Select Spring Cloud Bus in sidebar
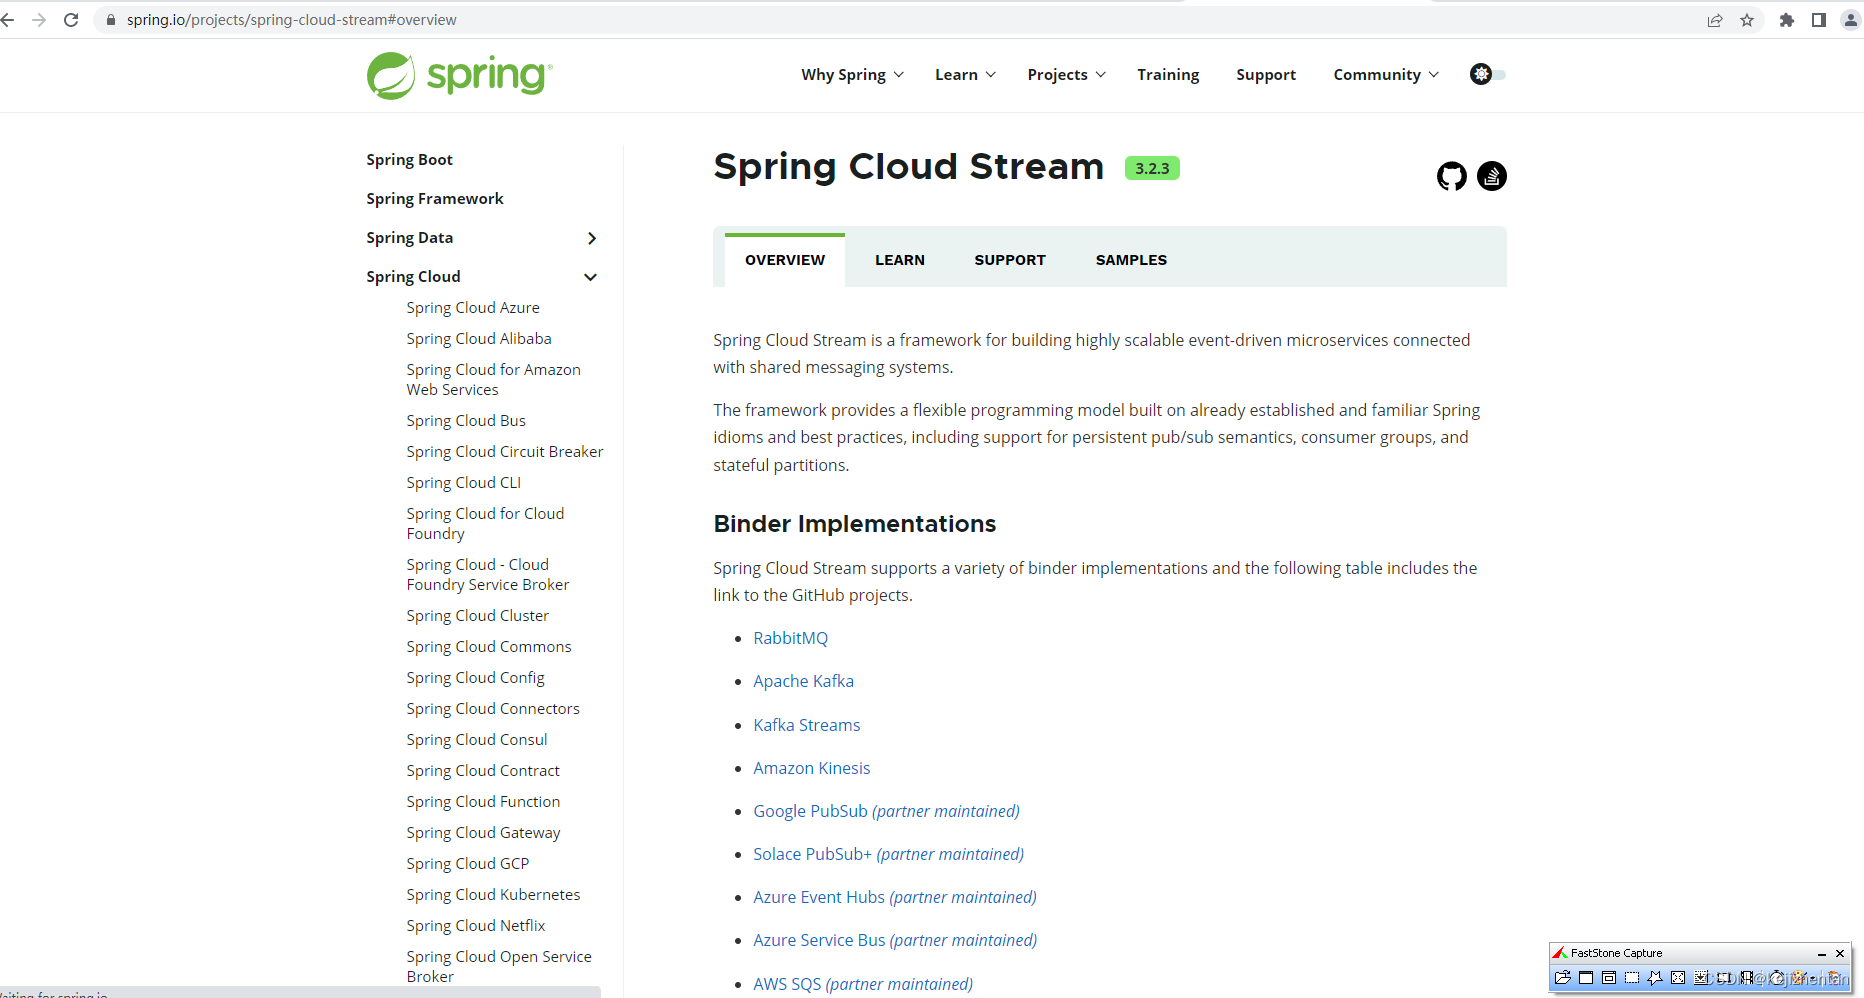Screen dimensions: 1864x998 (466, 421)
